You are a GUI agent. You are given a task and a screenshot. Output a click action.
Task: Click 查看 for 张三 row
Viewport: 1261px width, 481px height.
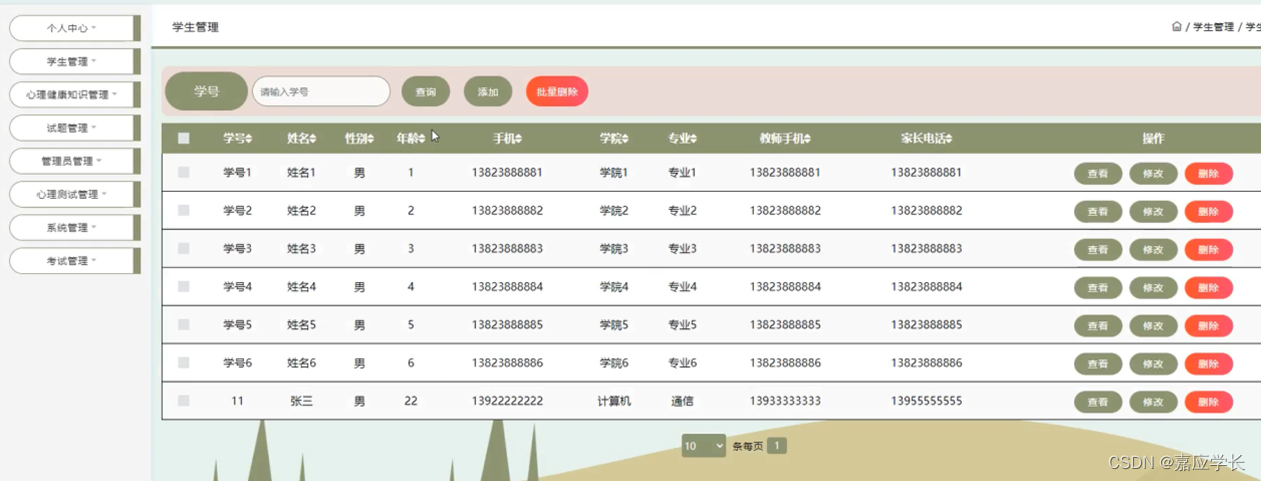click(x=1098, y=402)
